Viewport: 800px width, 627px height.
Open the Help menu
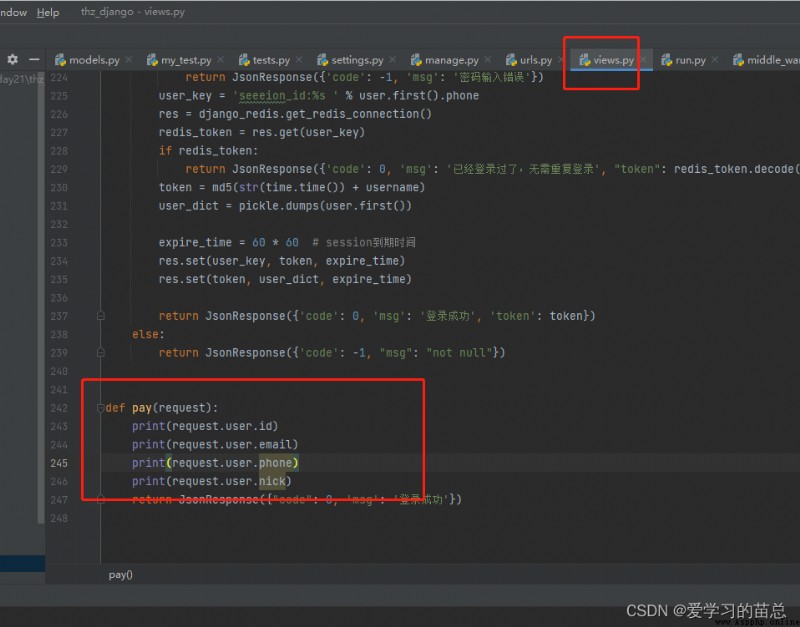pos(48,12)
